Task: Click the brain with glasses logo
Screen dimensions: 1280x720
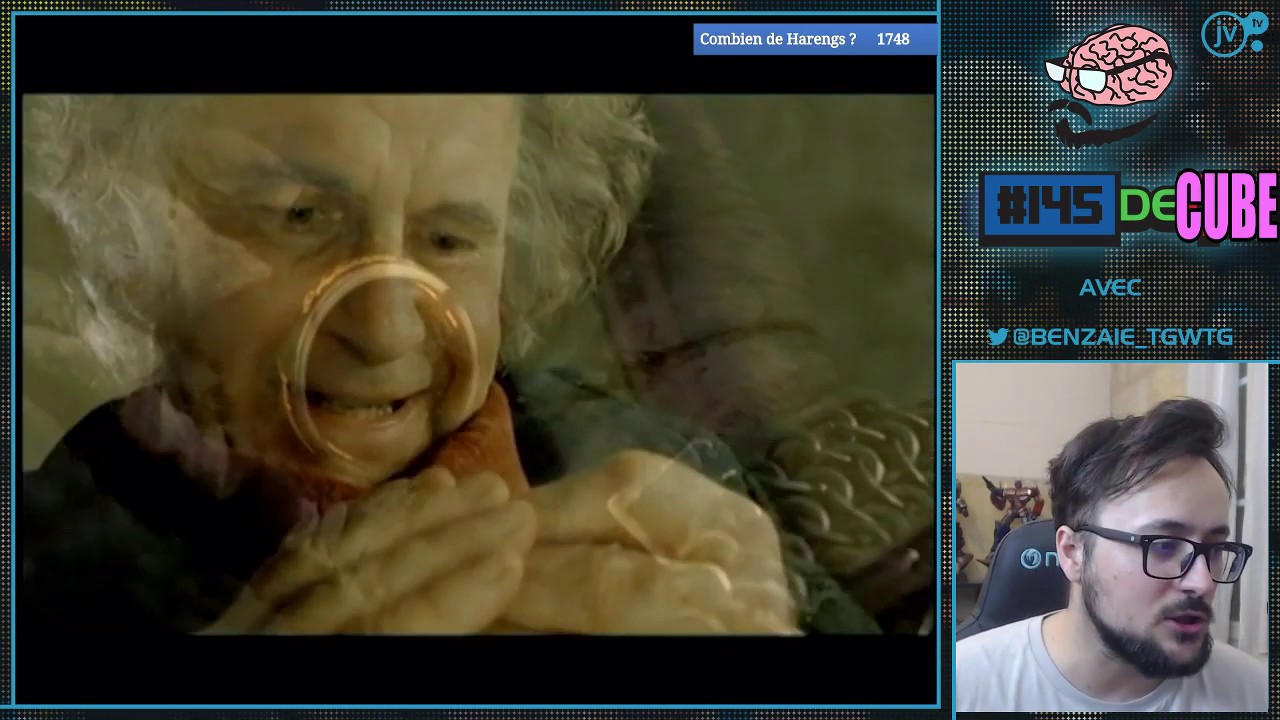Action: click(1111, 83)
